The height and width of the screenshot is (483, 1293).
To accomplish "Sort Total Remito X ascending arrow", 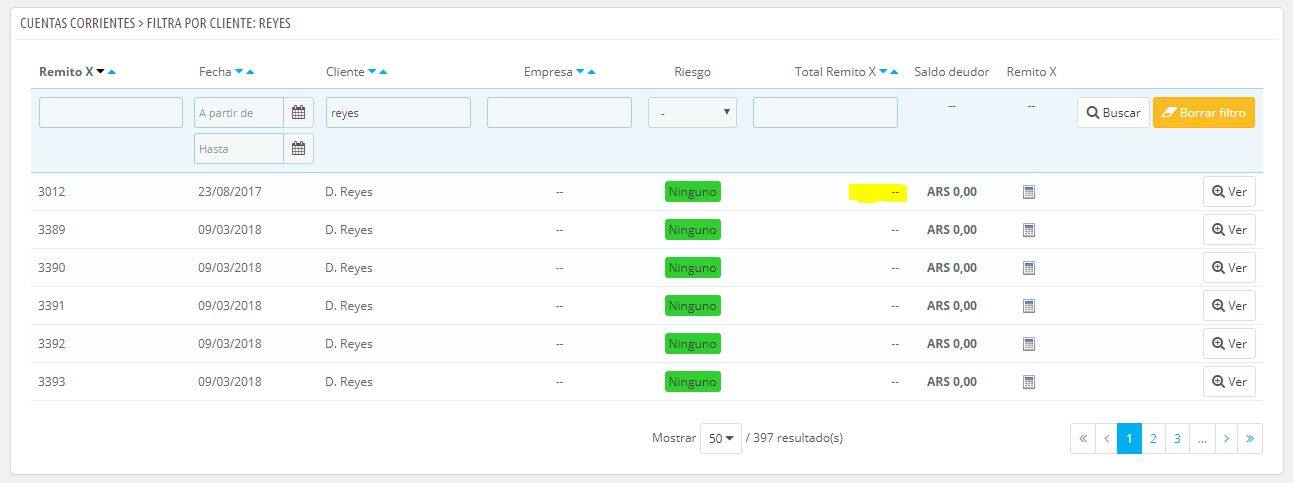I will (894, 72).
